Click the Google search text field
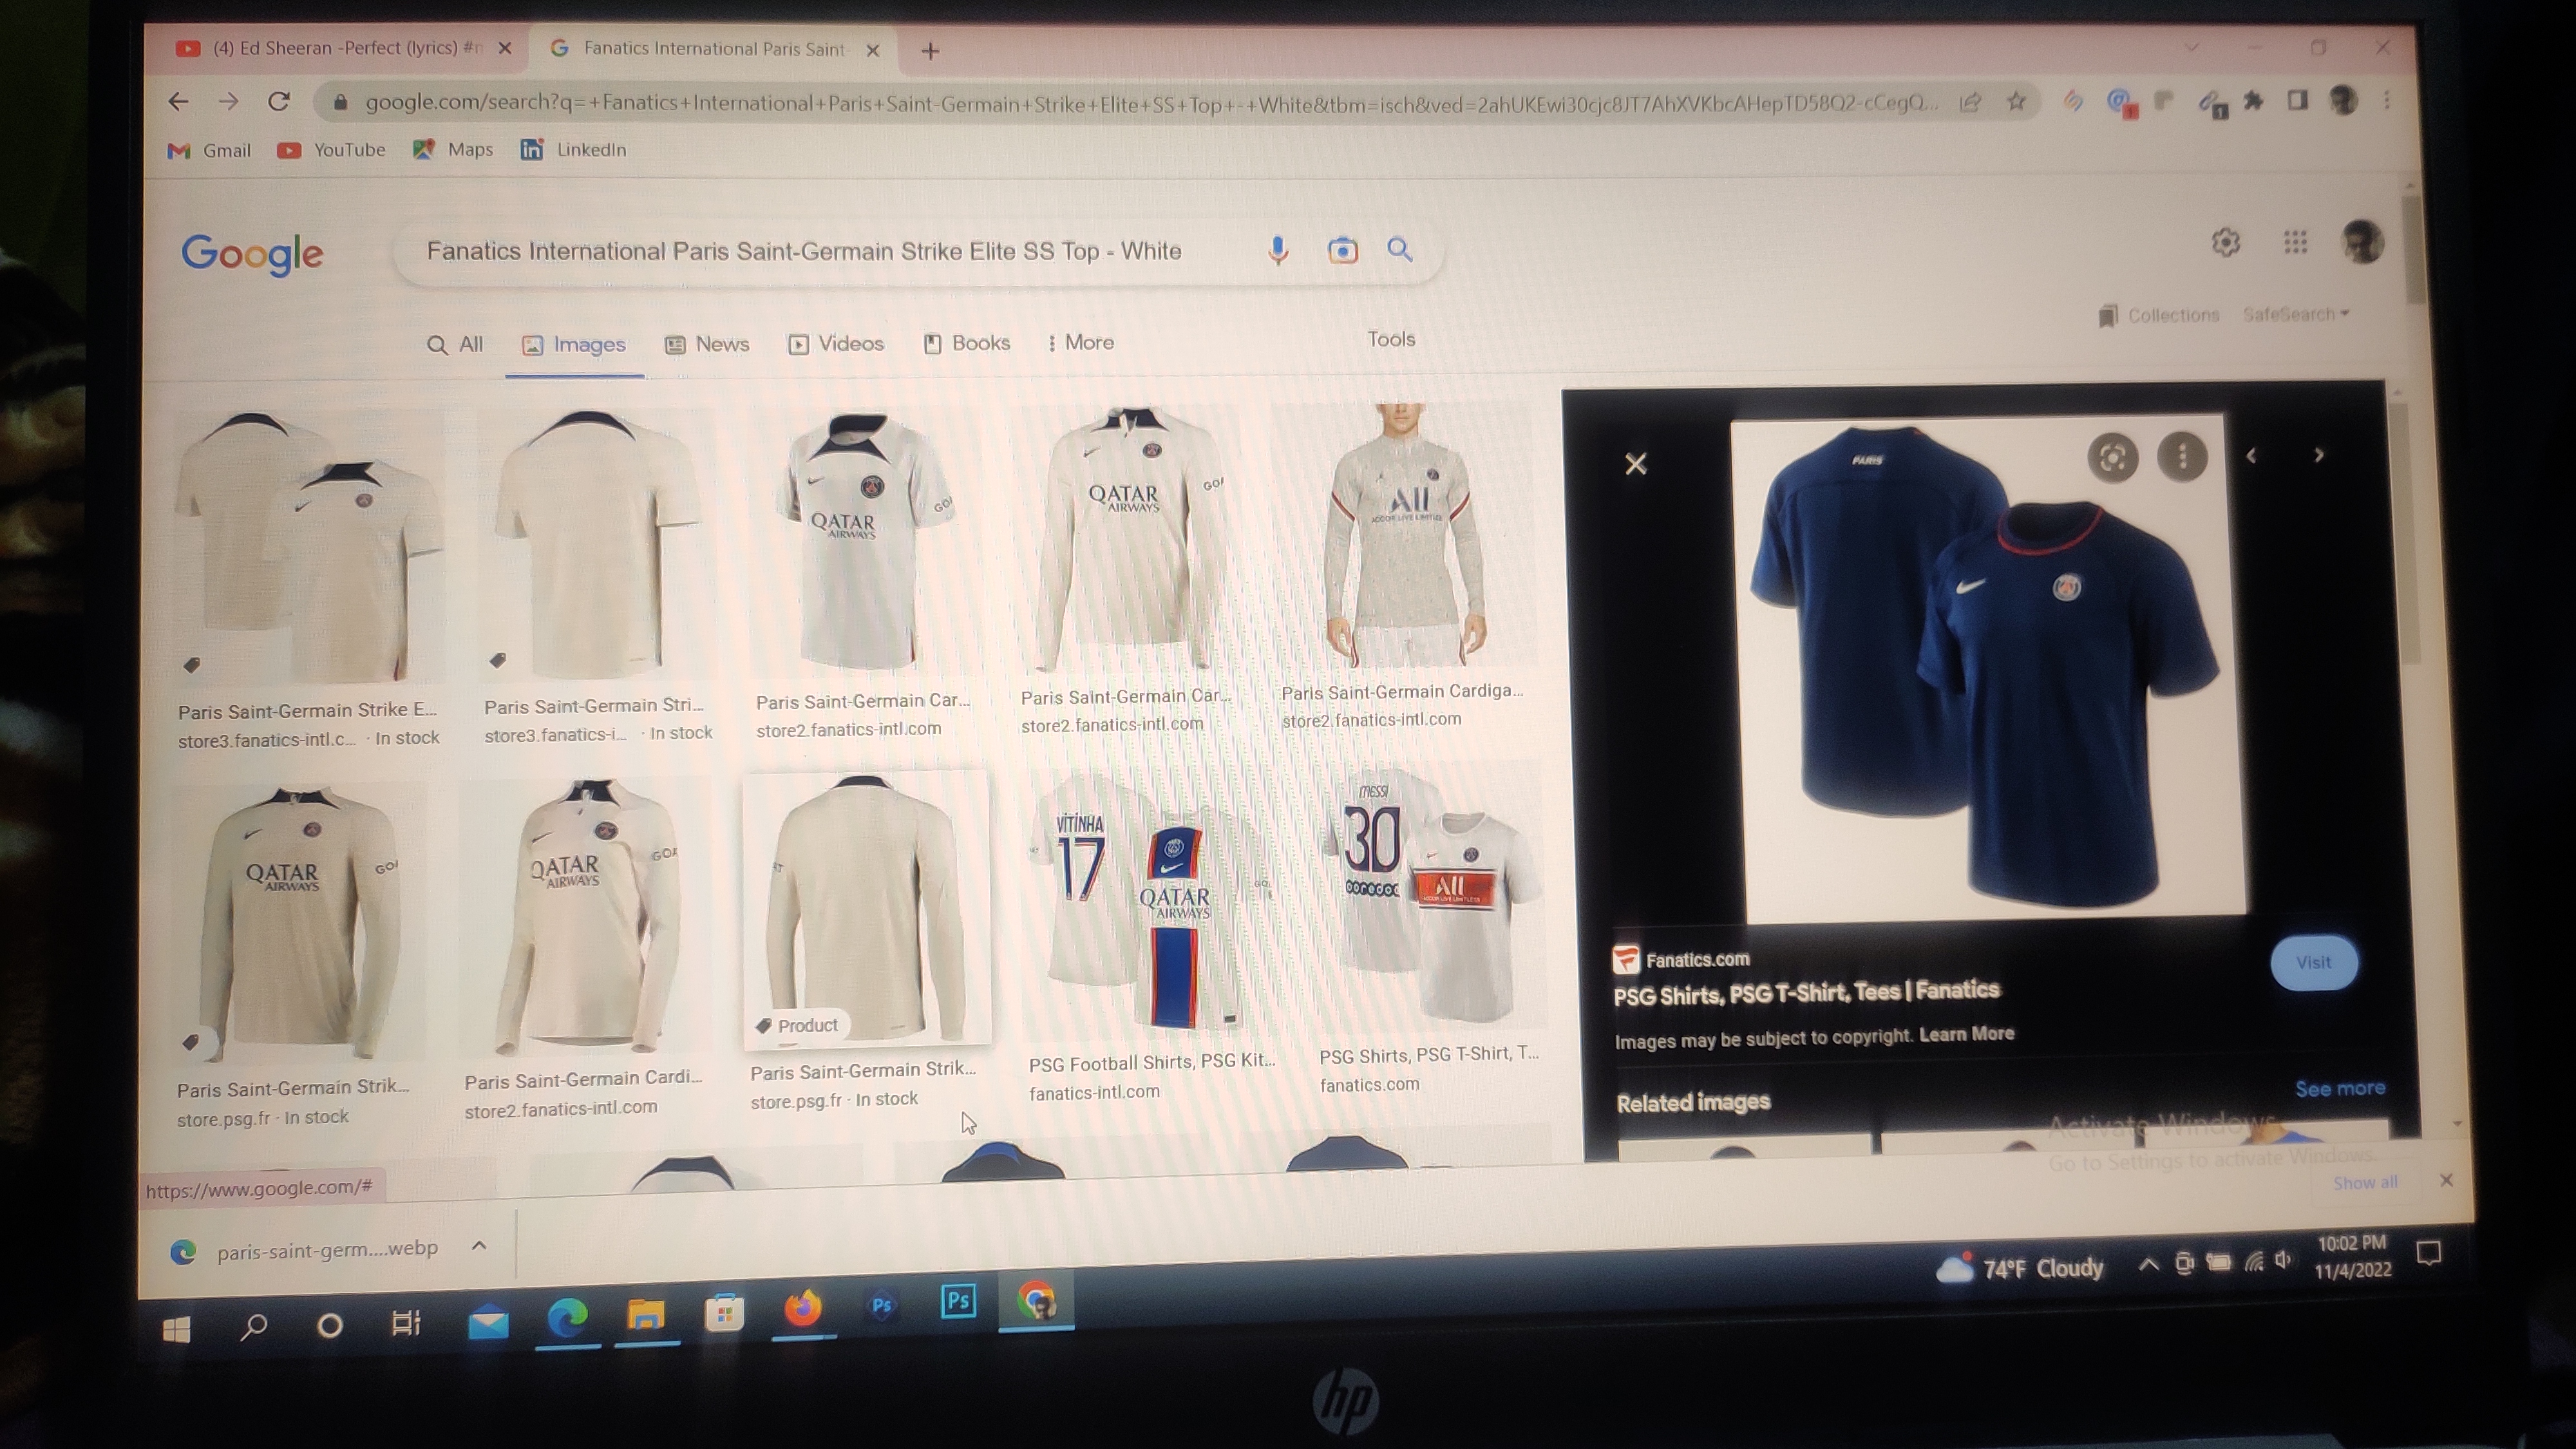Viewport: 2576px width, 1449px height. [804, 251]
